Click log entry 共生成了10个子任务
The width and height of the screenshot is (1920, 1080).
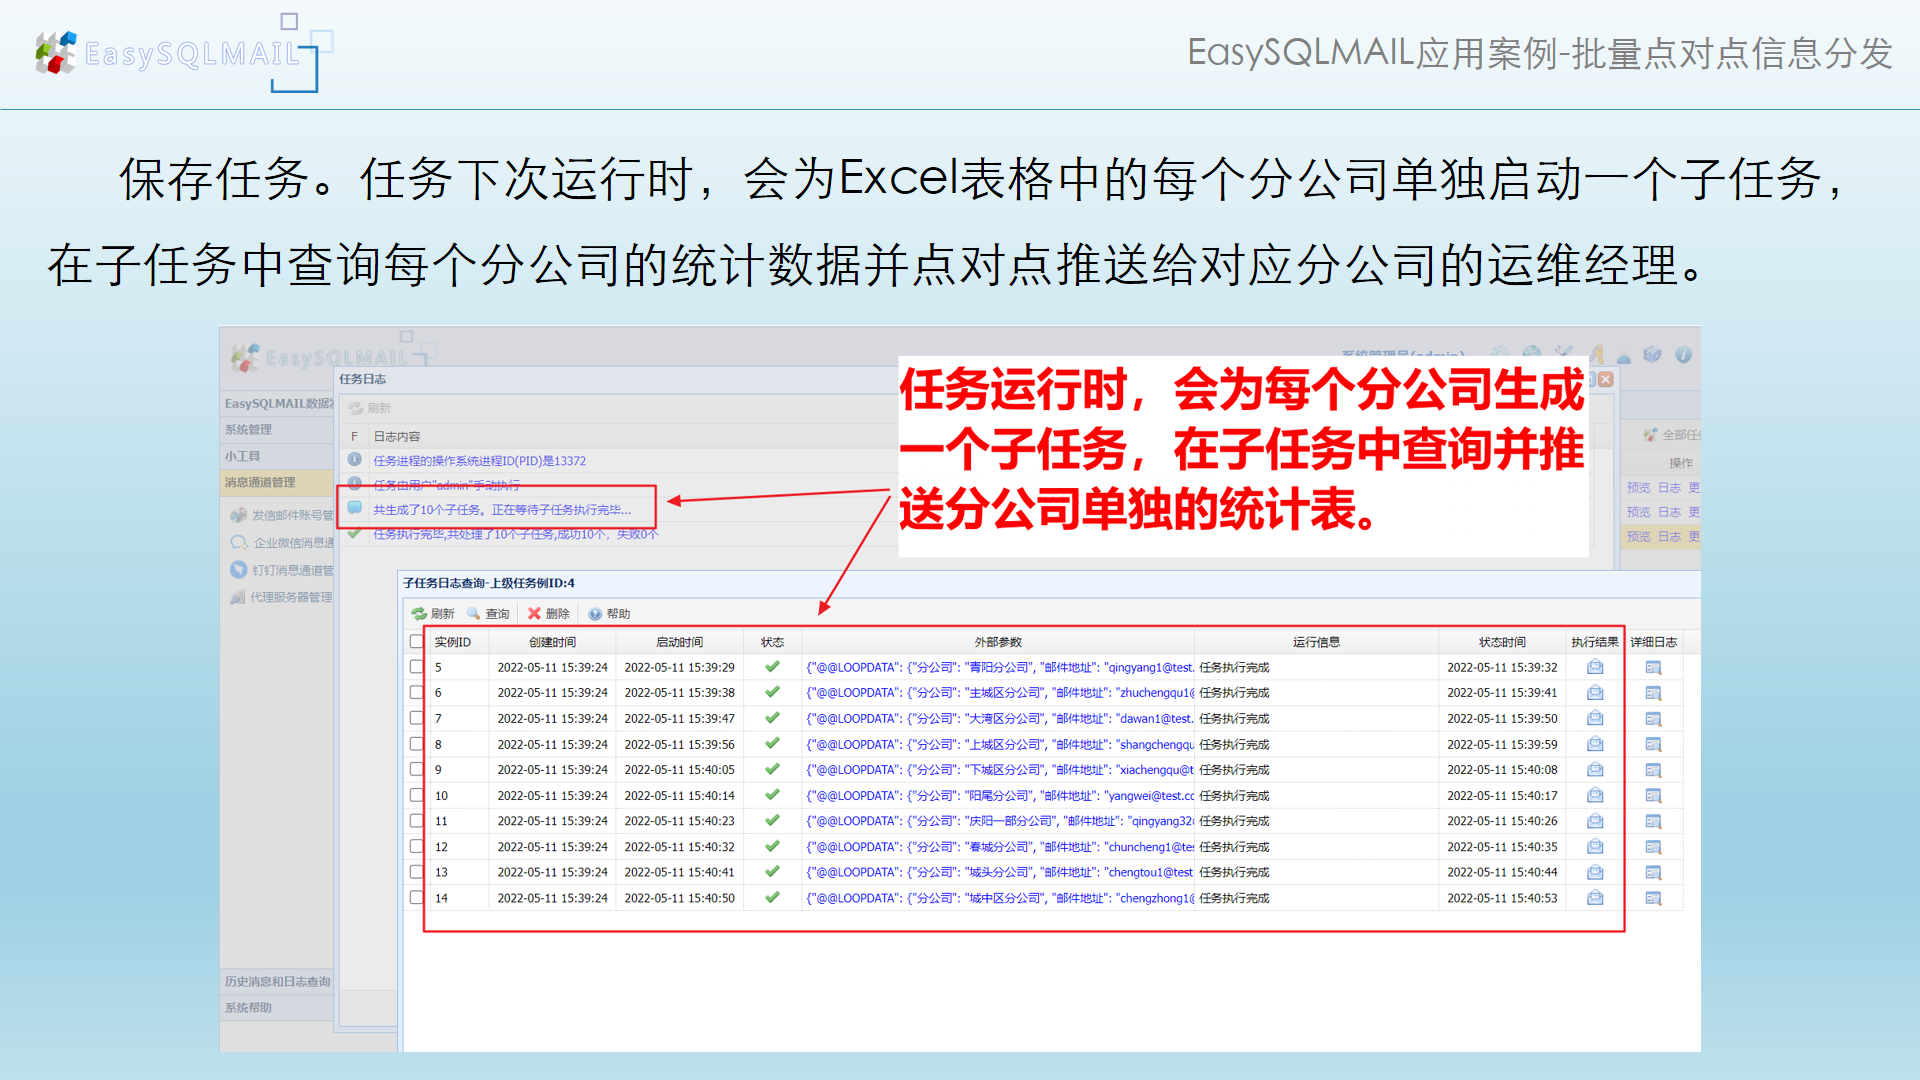pos(501,510)
